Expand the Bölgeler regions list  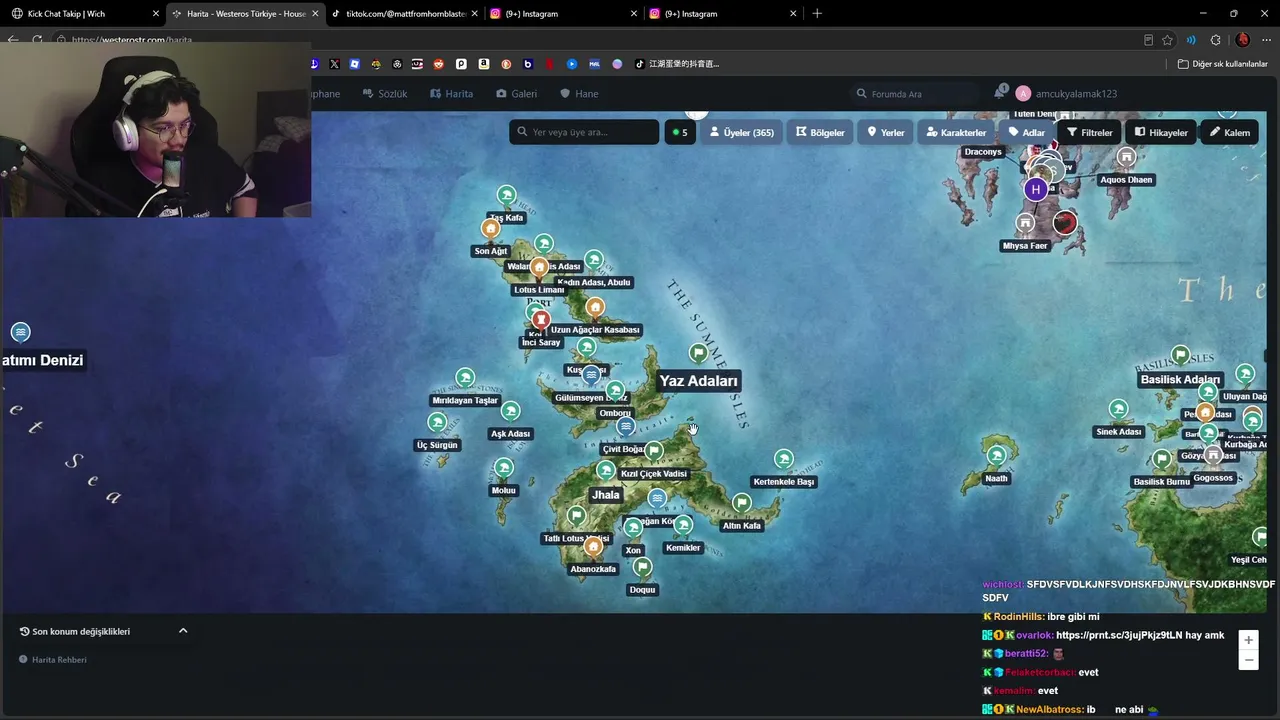(820, 132)
